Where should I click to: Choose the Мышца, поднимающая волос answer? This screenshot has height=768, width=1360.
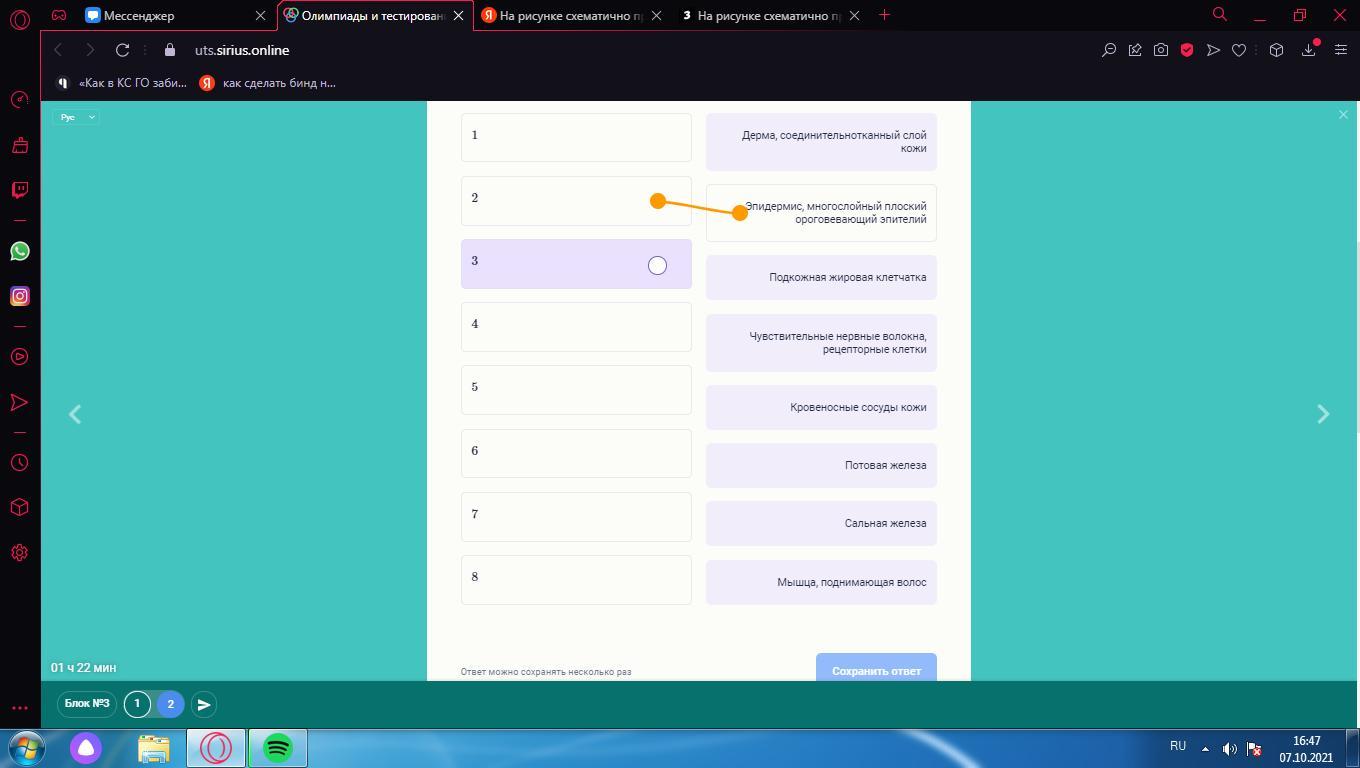tap(821, 582)
